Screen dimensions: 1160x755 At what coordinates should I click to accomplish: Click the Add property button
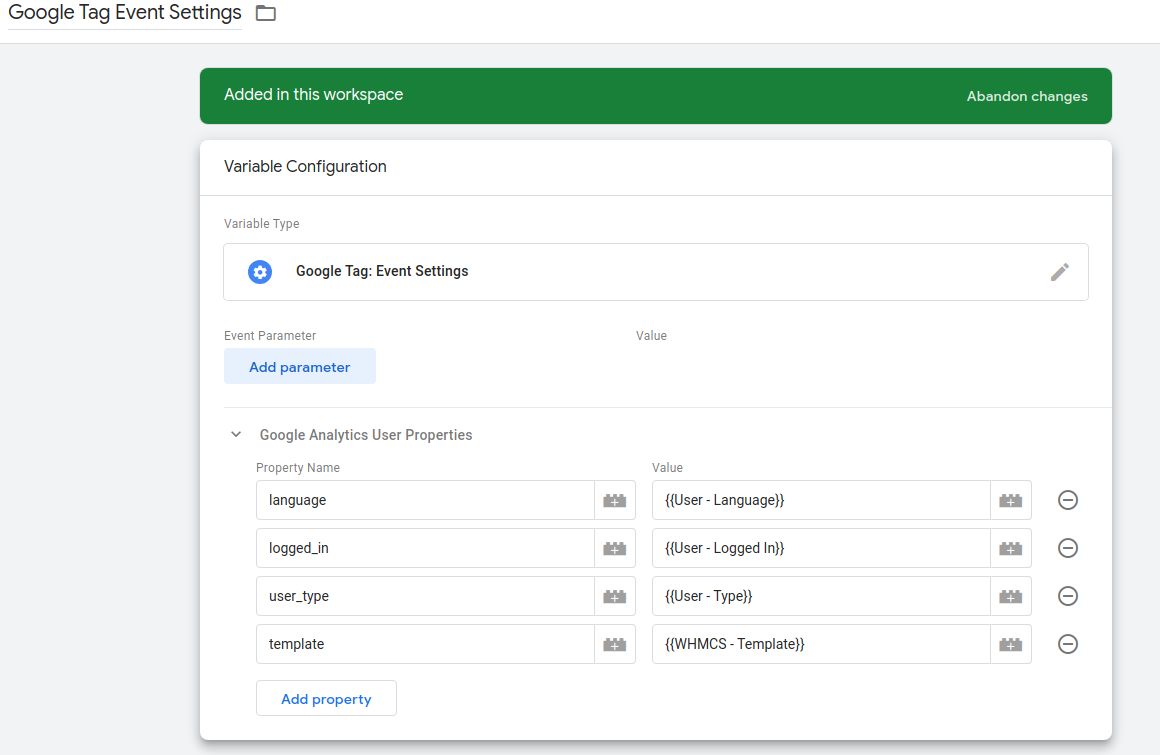(326, 699)
